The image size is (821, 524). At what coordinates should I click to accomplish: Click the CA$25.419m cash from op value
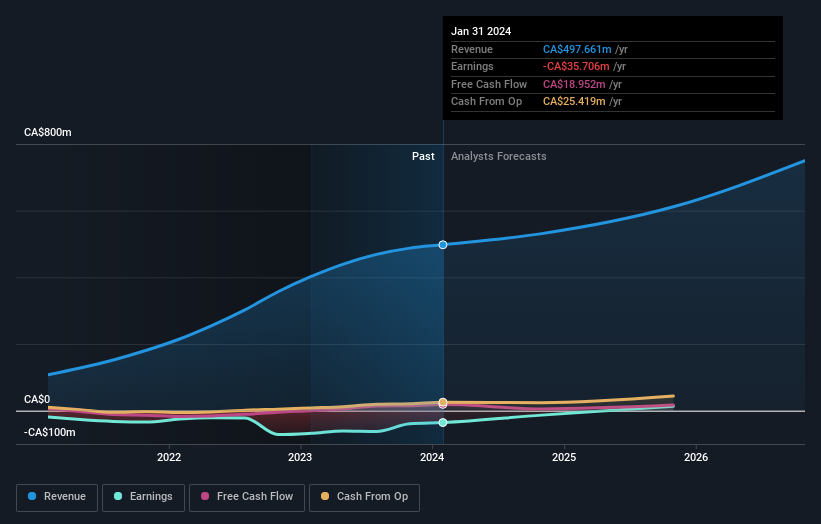pyautogui.click(x=574, y=102)
